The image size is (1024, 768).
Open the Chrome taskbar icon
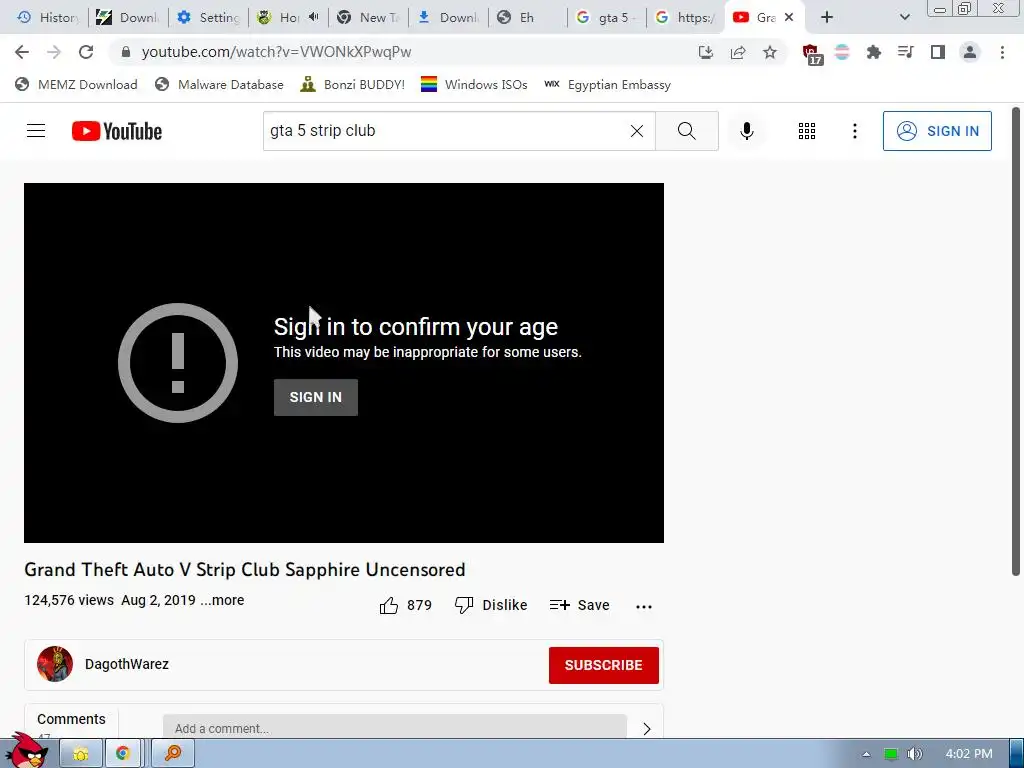pos(123,754)
